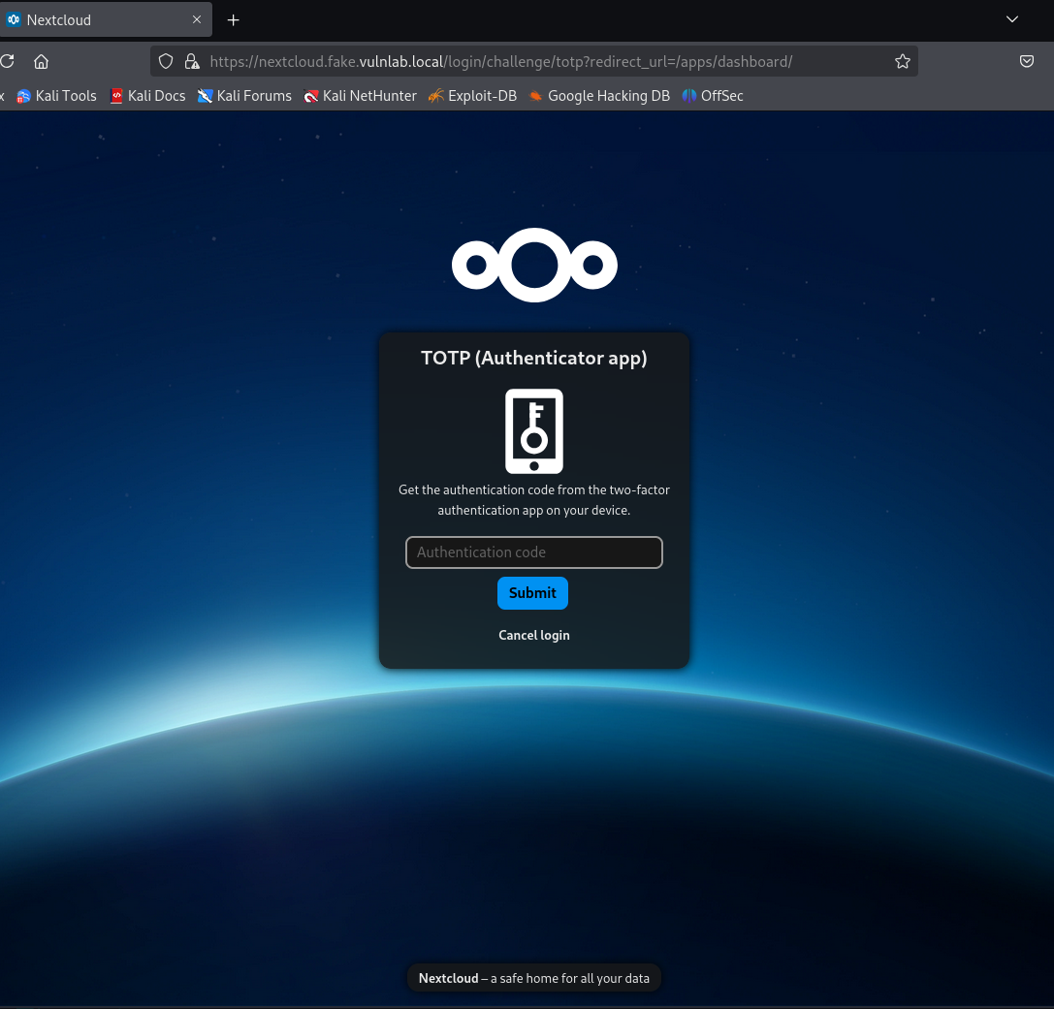The width and height of the screenshot is (1054, 1009).
Task: Open the tracking protection shield icon
Action: click(x=165, y=62)
